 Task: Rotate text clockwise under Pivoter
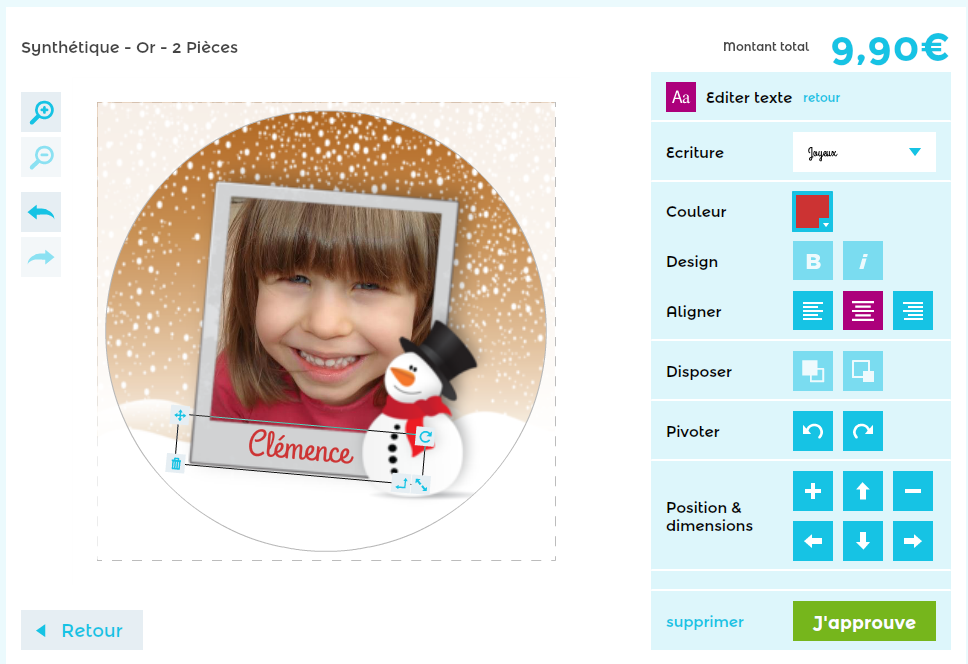[x=862, y=431]
